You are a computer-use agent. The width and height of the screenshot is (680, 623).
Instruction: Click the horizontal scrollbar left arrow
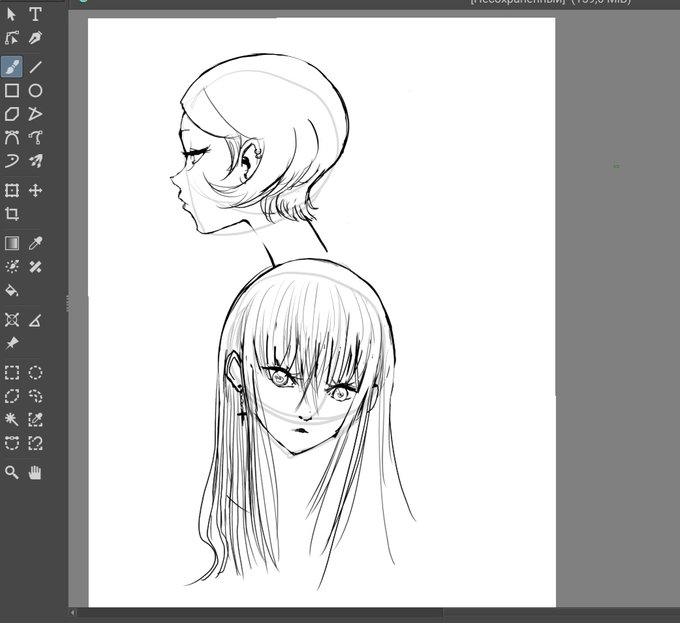[x=72, y=613]
